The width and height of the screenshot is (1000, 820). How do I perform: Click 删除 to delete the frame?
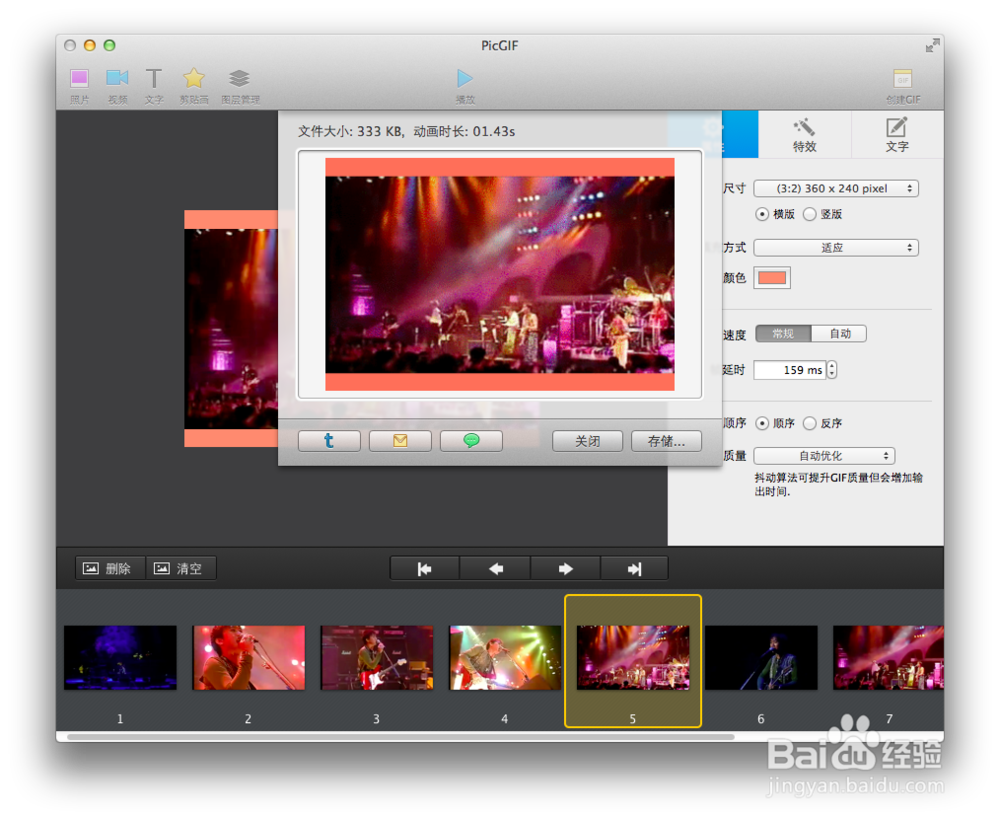(110, 568)
